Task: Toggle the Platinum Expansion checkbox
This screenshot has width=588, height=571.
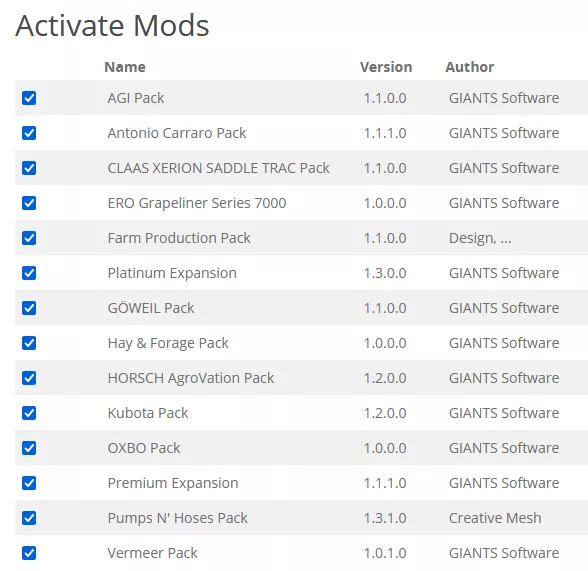Action: pyautogui.click(x=29, y=273)
